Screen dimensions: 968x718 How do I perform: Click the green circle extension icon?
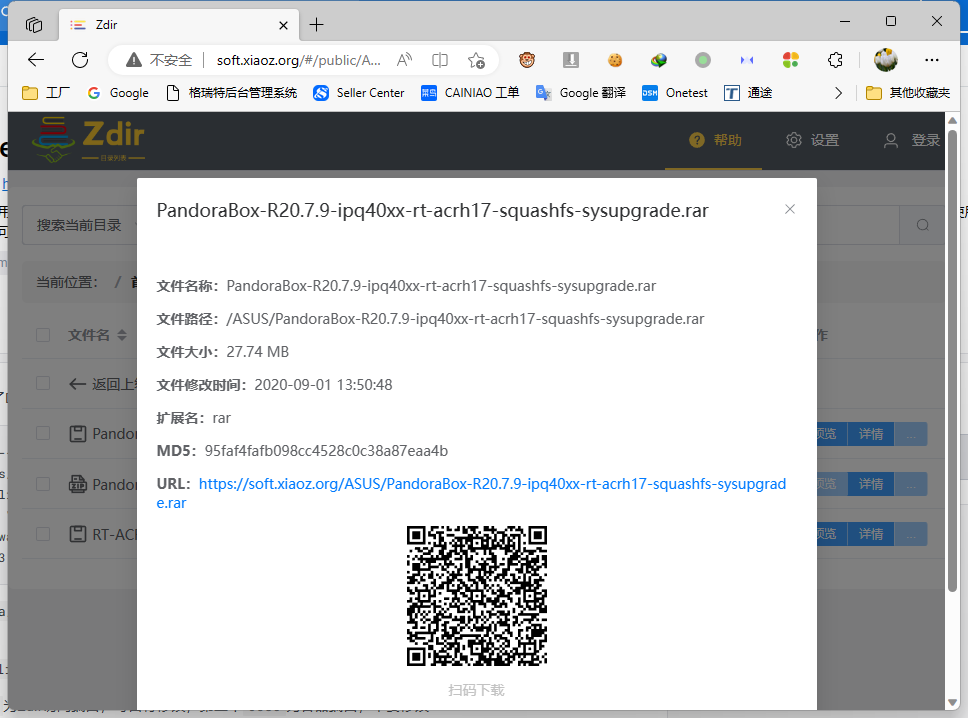tap(703, 60)
